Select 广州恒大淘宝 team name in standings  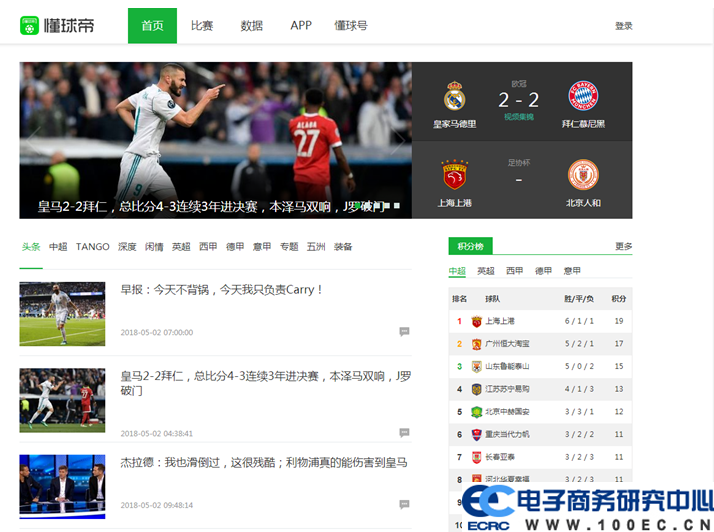pos(507,343)
